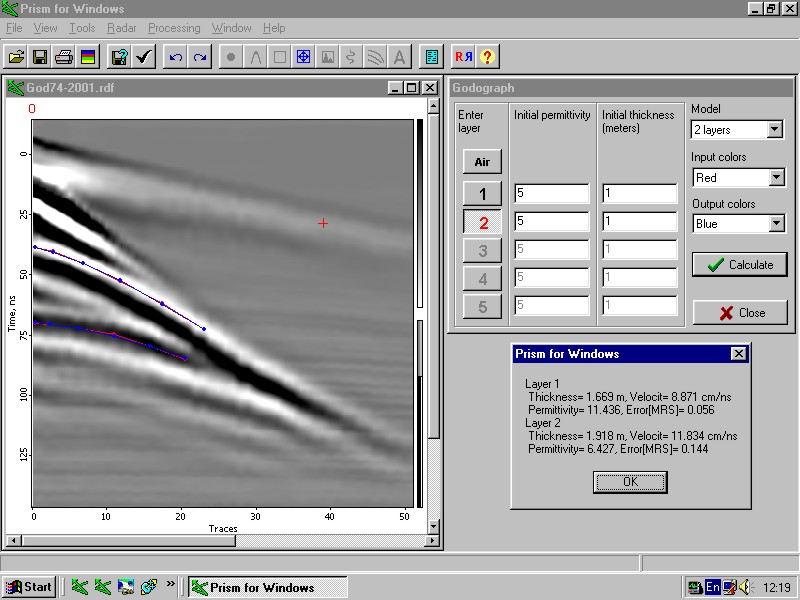Open help with the question mark icon
Screen dimensions: 800x600
point(487,57)
